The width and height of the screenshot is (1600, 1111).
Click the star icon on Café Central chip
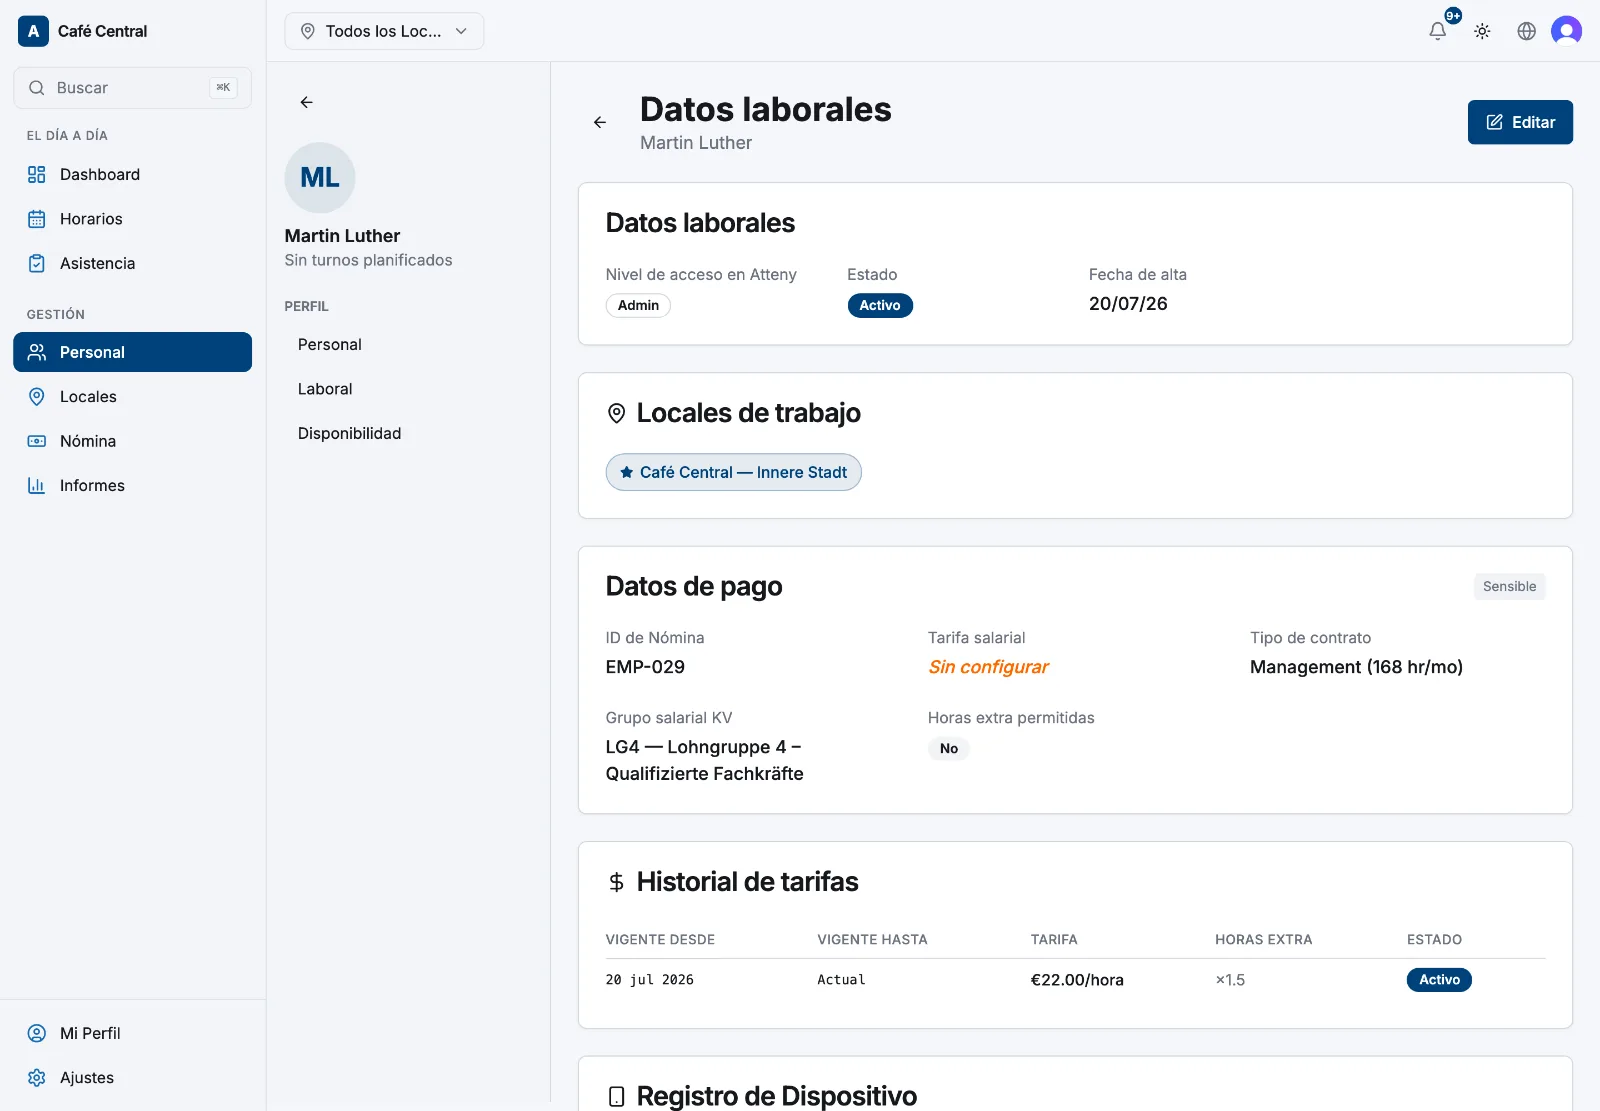pos(627,472)
